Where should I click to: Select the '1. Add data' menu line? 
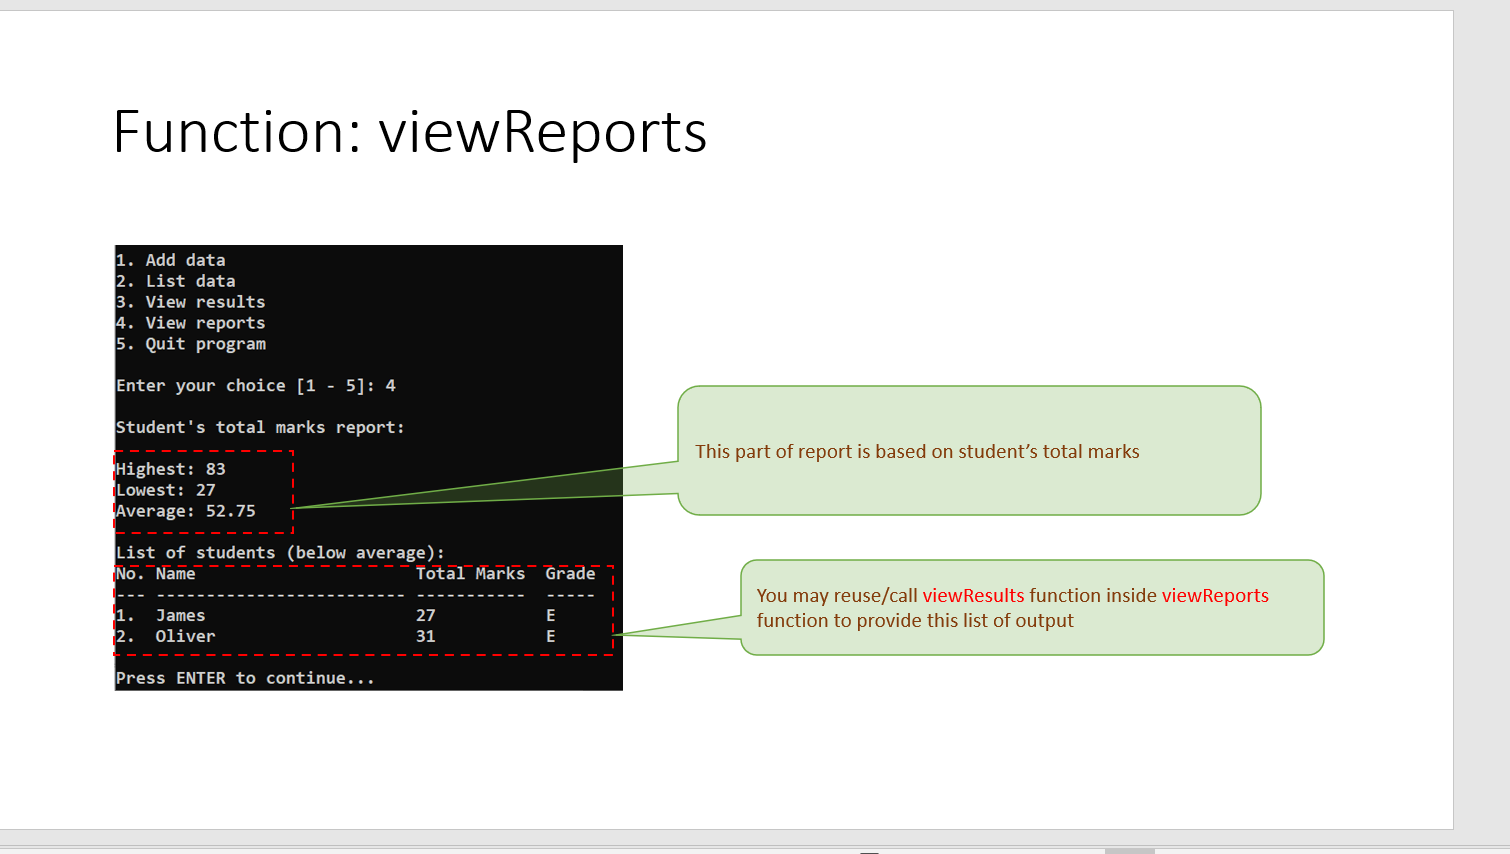coord(171,260)
